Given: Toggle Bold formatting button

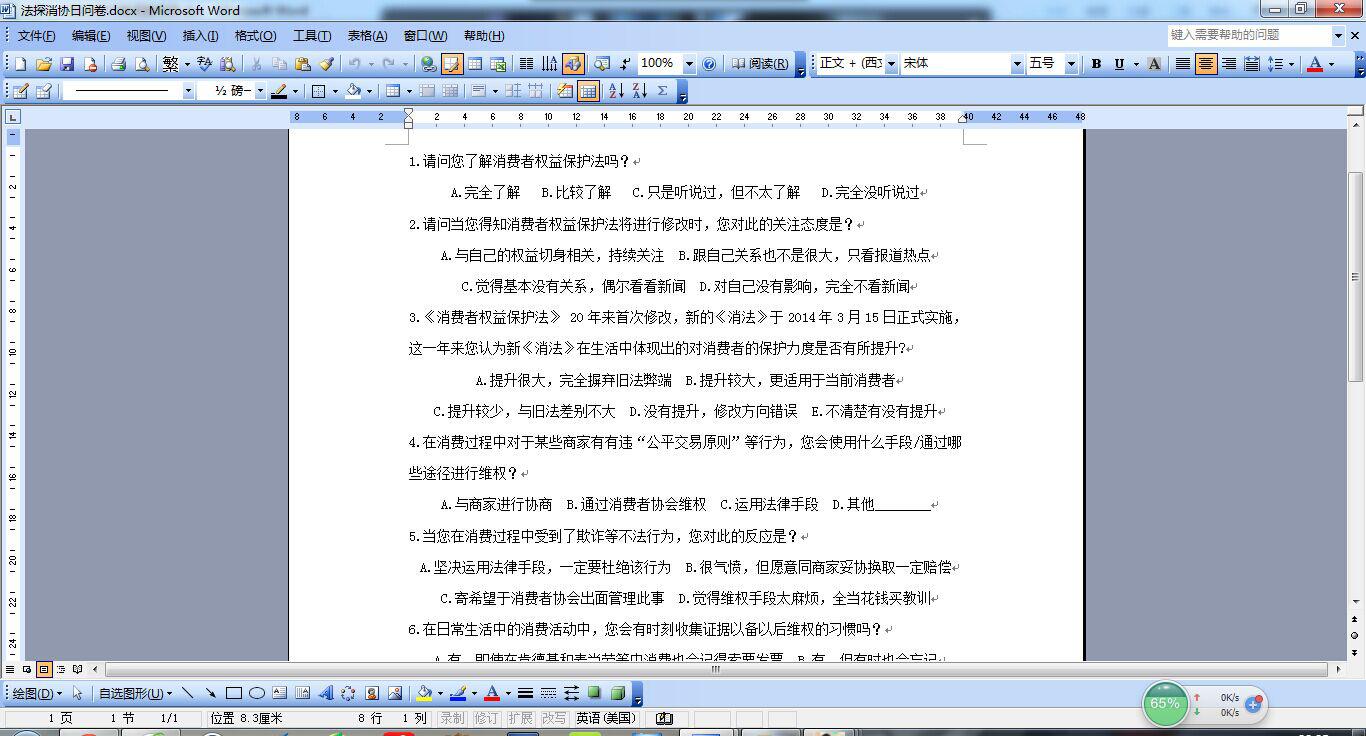Looking at the screenshot, I should 1096,64.
